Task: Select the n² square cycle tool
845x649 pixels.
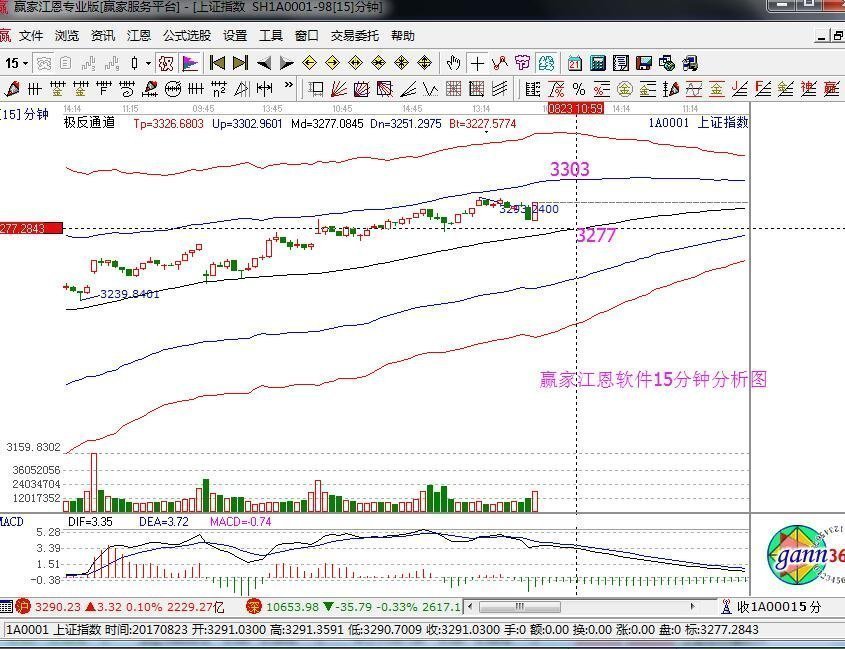Action: (x=219, y=89)
